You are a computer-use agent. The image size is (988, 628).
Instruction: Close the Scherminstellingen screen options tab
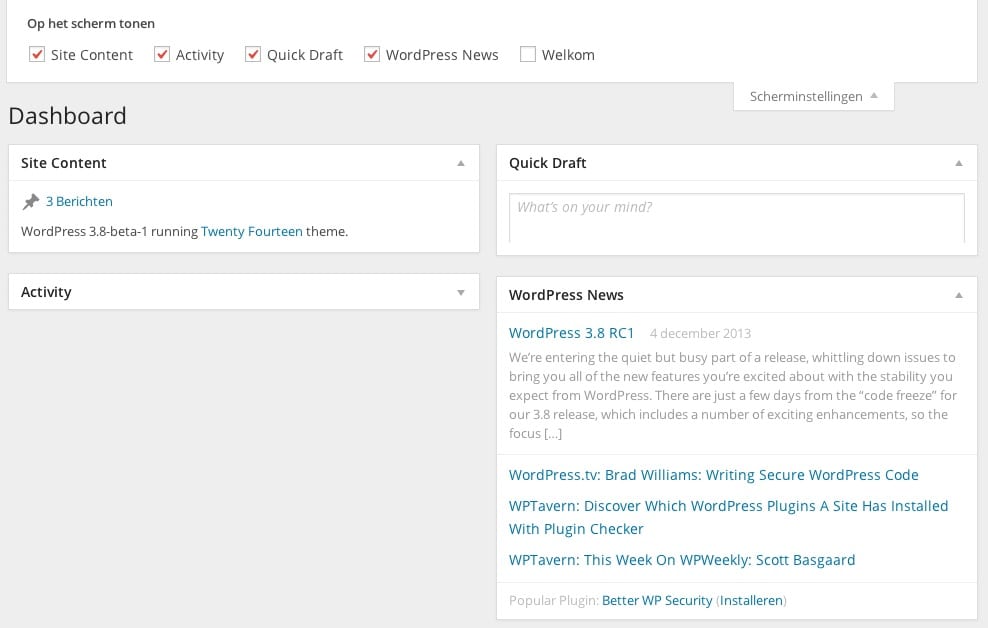(x=813, y=96)
